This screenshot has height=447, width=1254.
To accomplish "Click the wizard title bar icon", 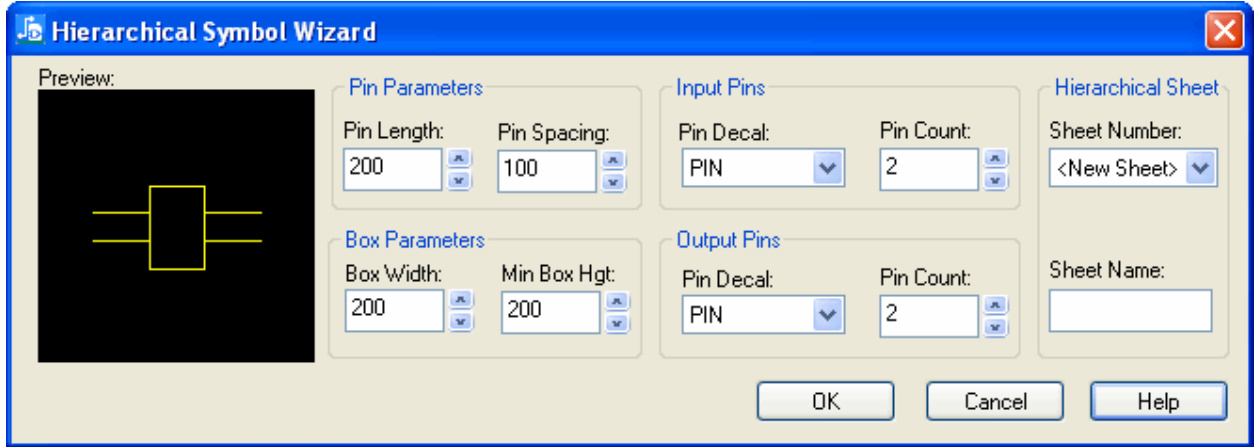I will 30,31.
